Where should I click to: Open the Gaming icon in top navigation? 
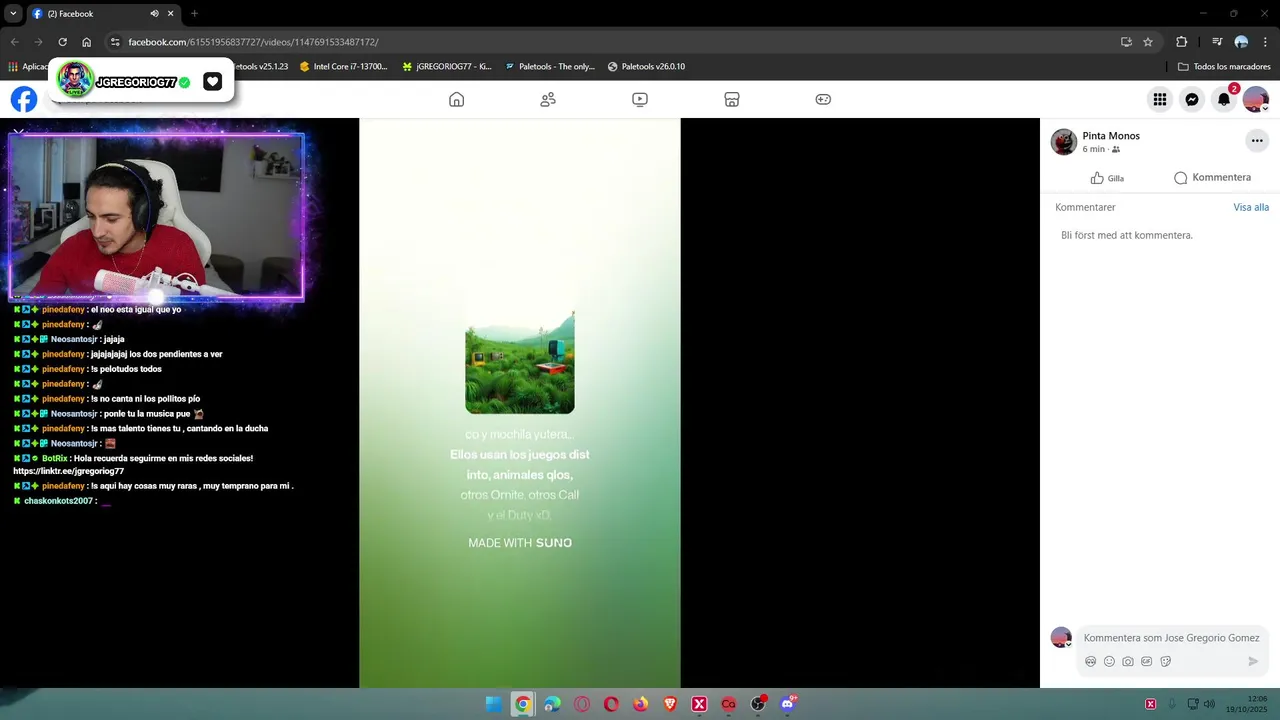[823, 99]
